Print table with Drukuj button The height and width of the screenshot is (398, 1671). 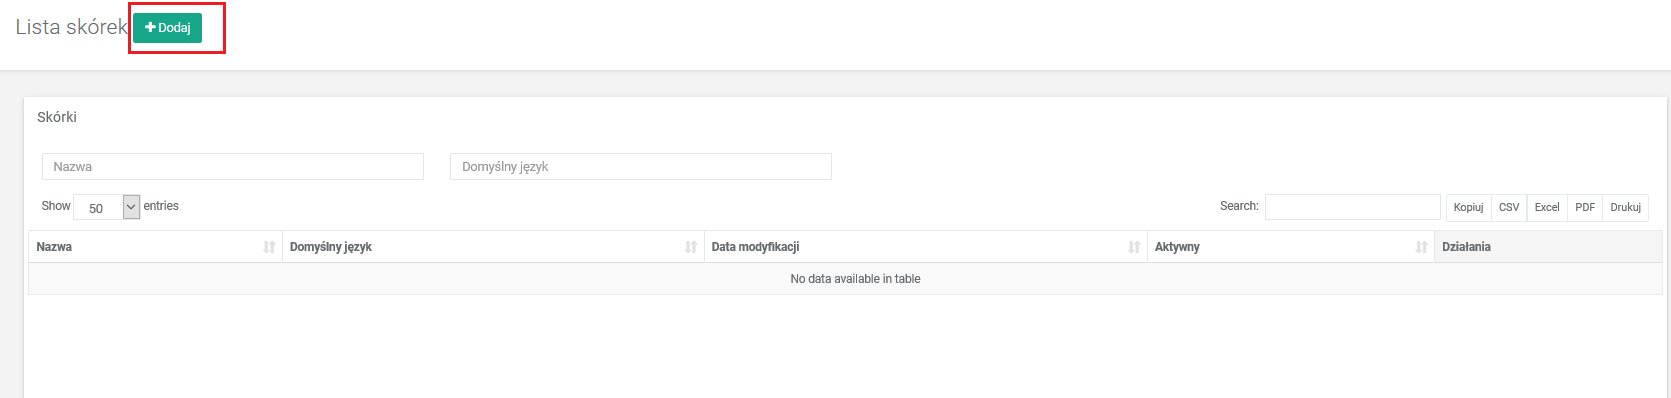click(1625, 207)
